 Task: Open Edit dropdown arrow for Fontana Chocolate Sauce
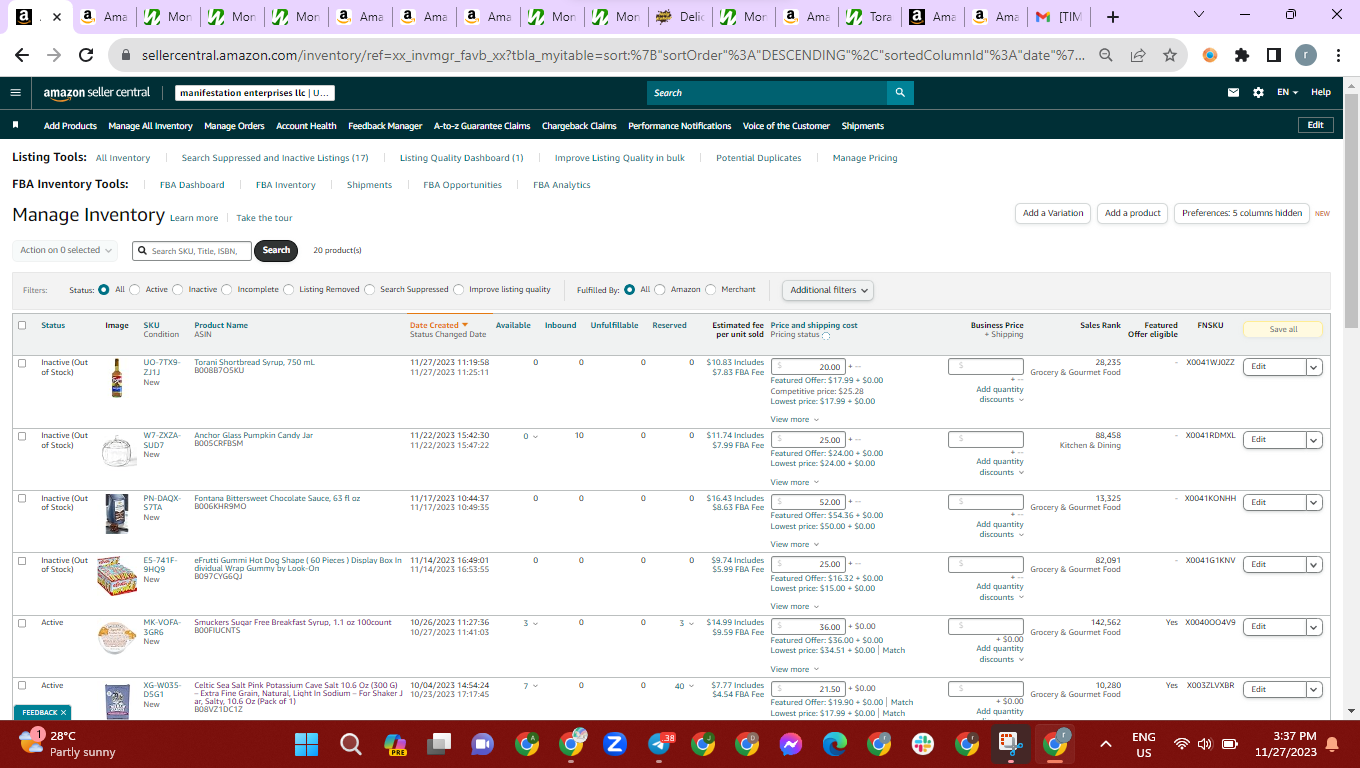click(x=1314, y=503)
